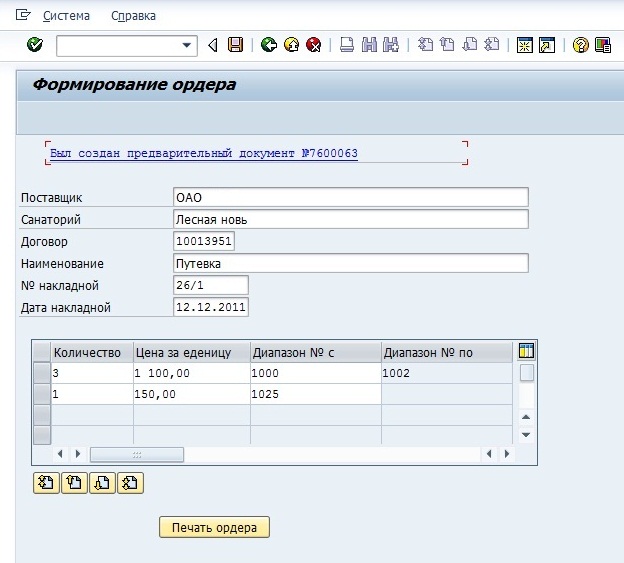Open the command field dropdown arrow
The image size is (624, 563).
coord(186,45)
